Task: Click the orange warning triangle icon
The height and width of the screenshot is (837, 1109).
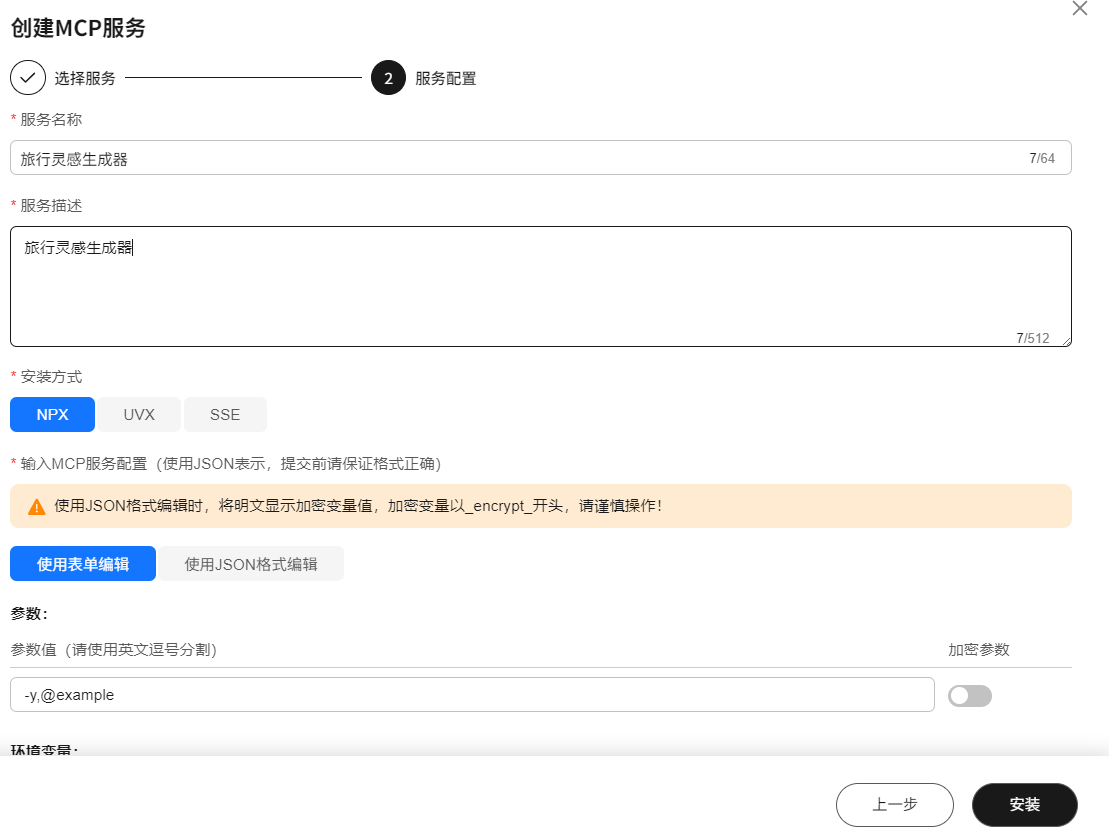Action: 36,507
